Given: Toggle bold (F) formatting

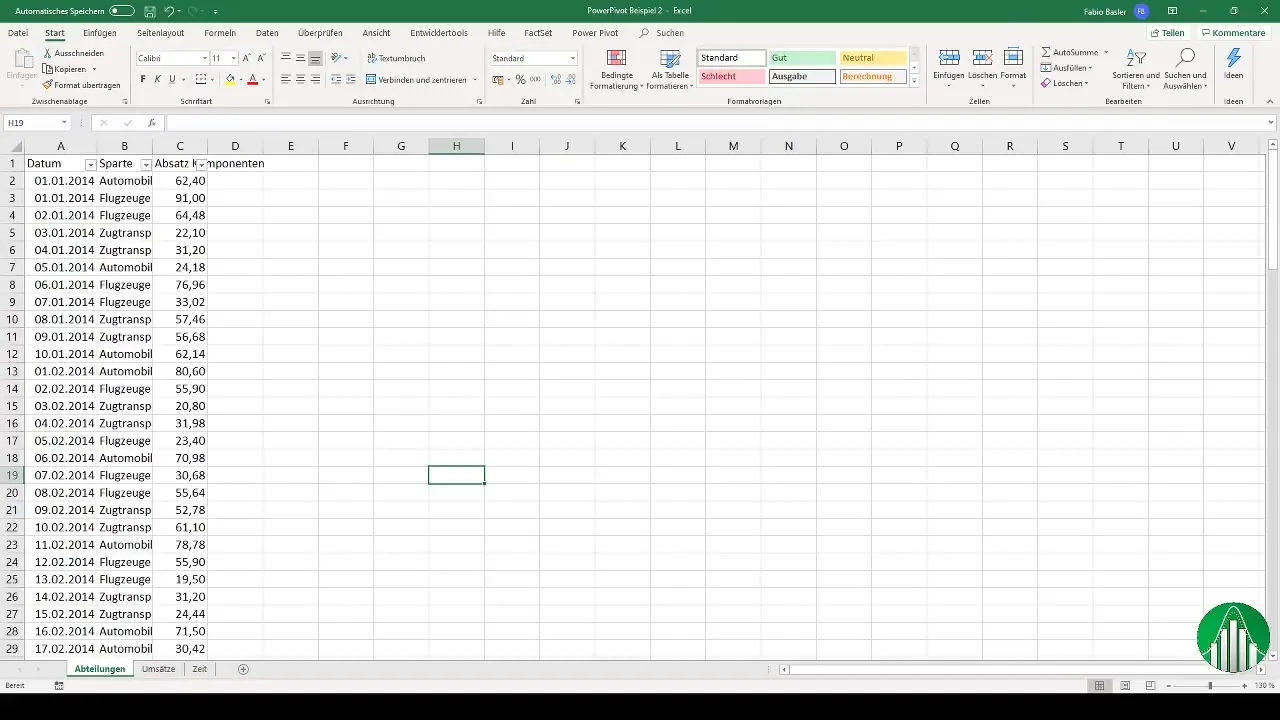Looking at the screenshot, I should coord(143,79).
